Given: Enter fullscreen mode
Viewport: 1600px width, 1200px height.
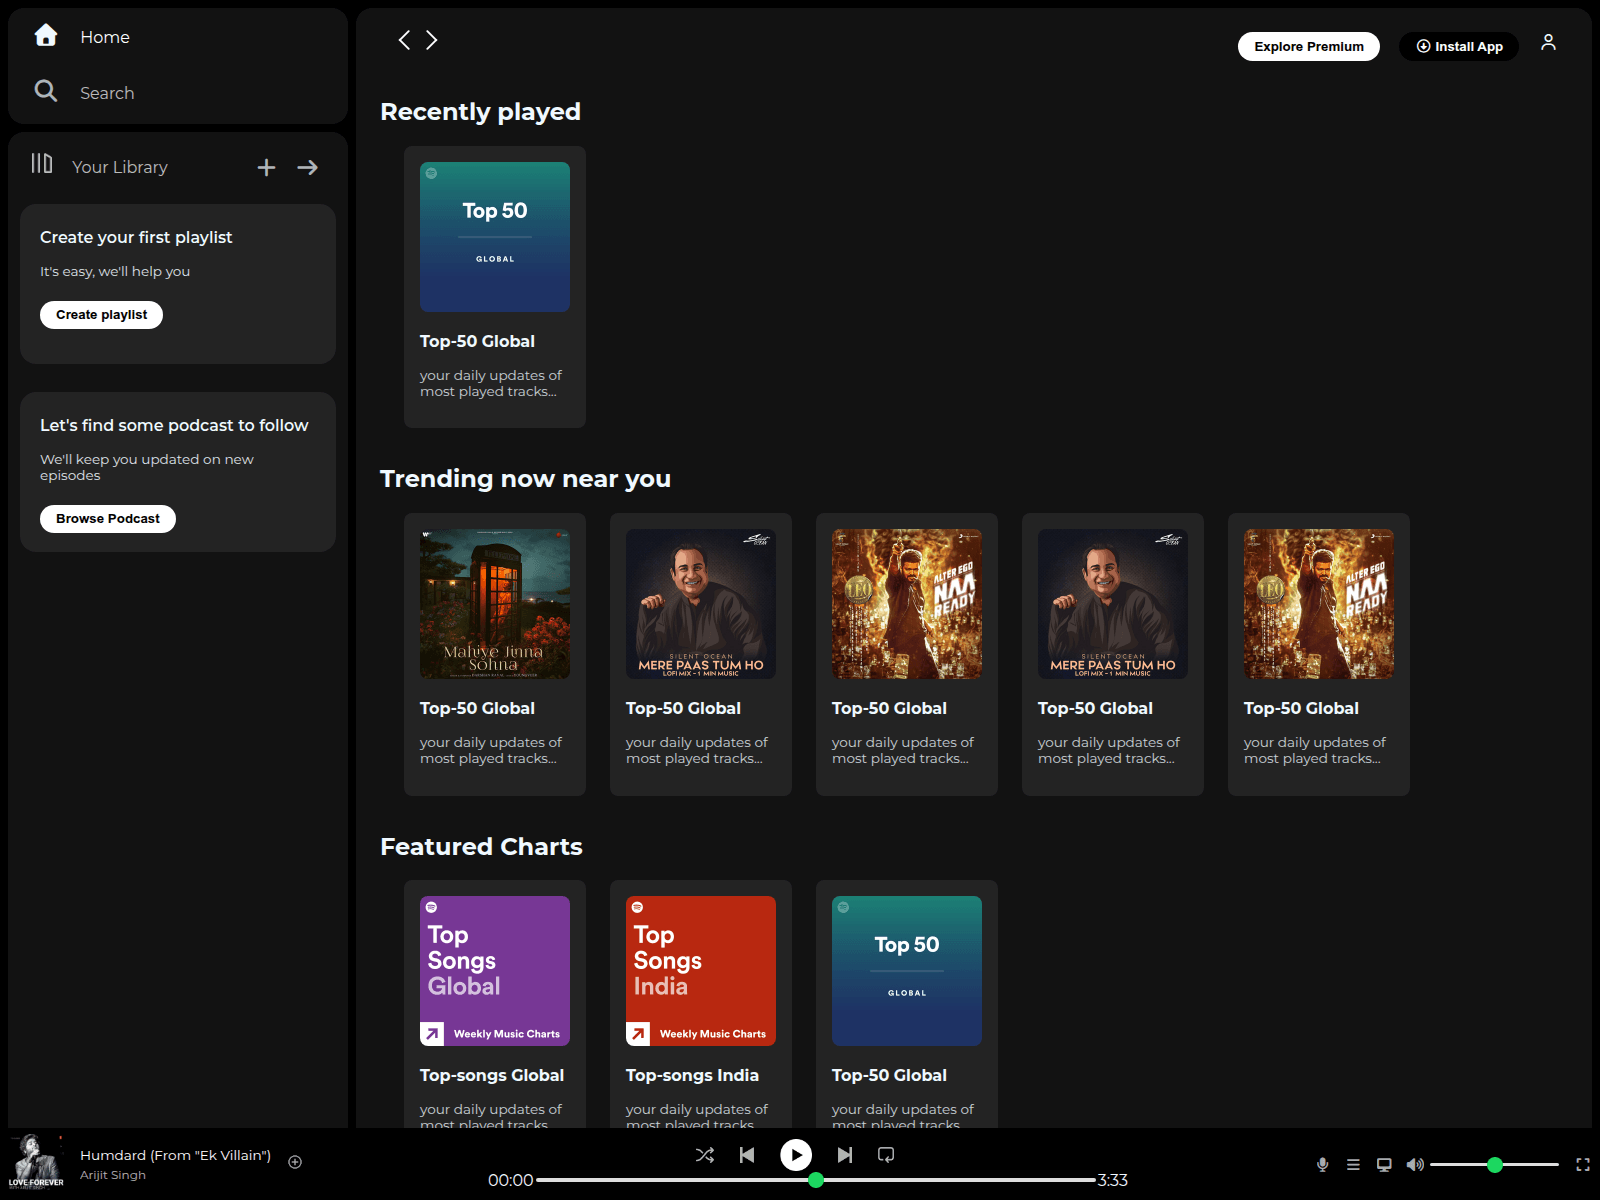Looking at the screenshot, I should coord(1583,1164).
